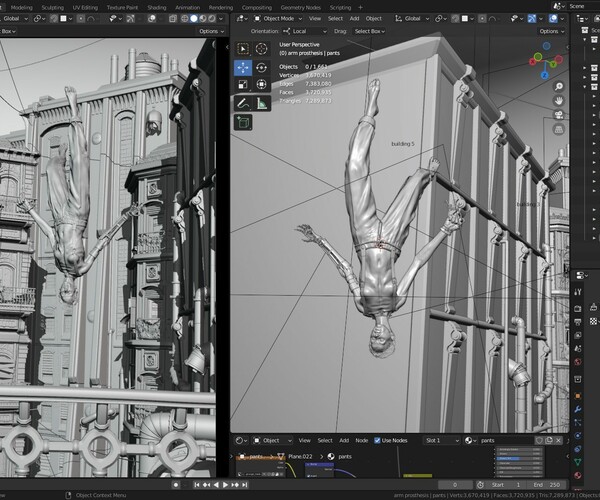Activate the Measure tool icon
The image size is (600, 500).
(262, 102)
